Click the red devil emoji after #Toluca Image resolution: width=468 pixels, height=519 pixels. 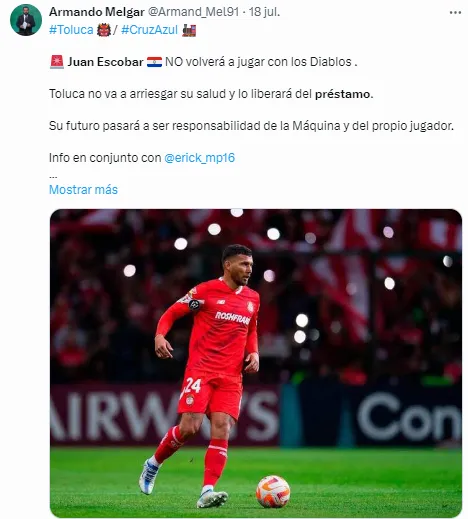coord(104,30)
